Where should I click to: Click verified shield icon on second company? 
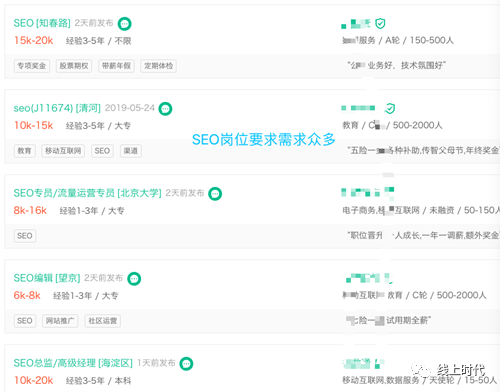(390, 108)
